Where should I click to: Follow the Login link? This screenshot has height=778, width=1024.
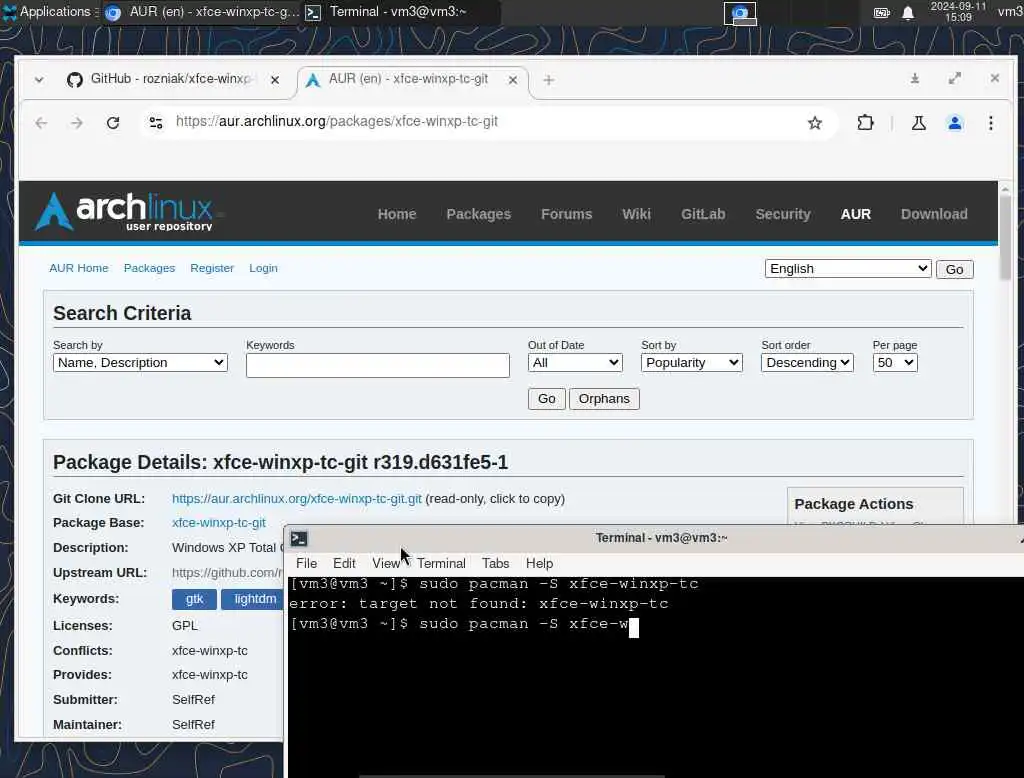(x=263, y=268)
